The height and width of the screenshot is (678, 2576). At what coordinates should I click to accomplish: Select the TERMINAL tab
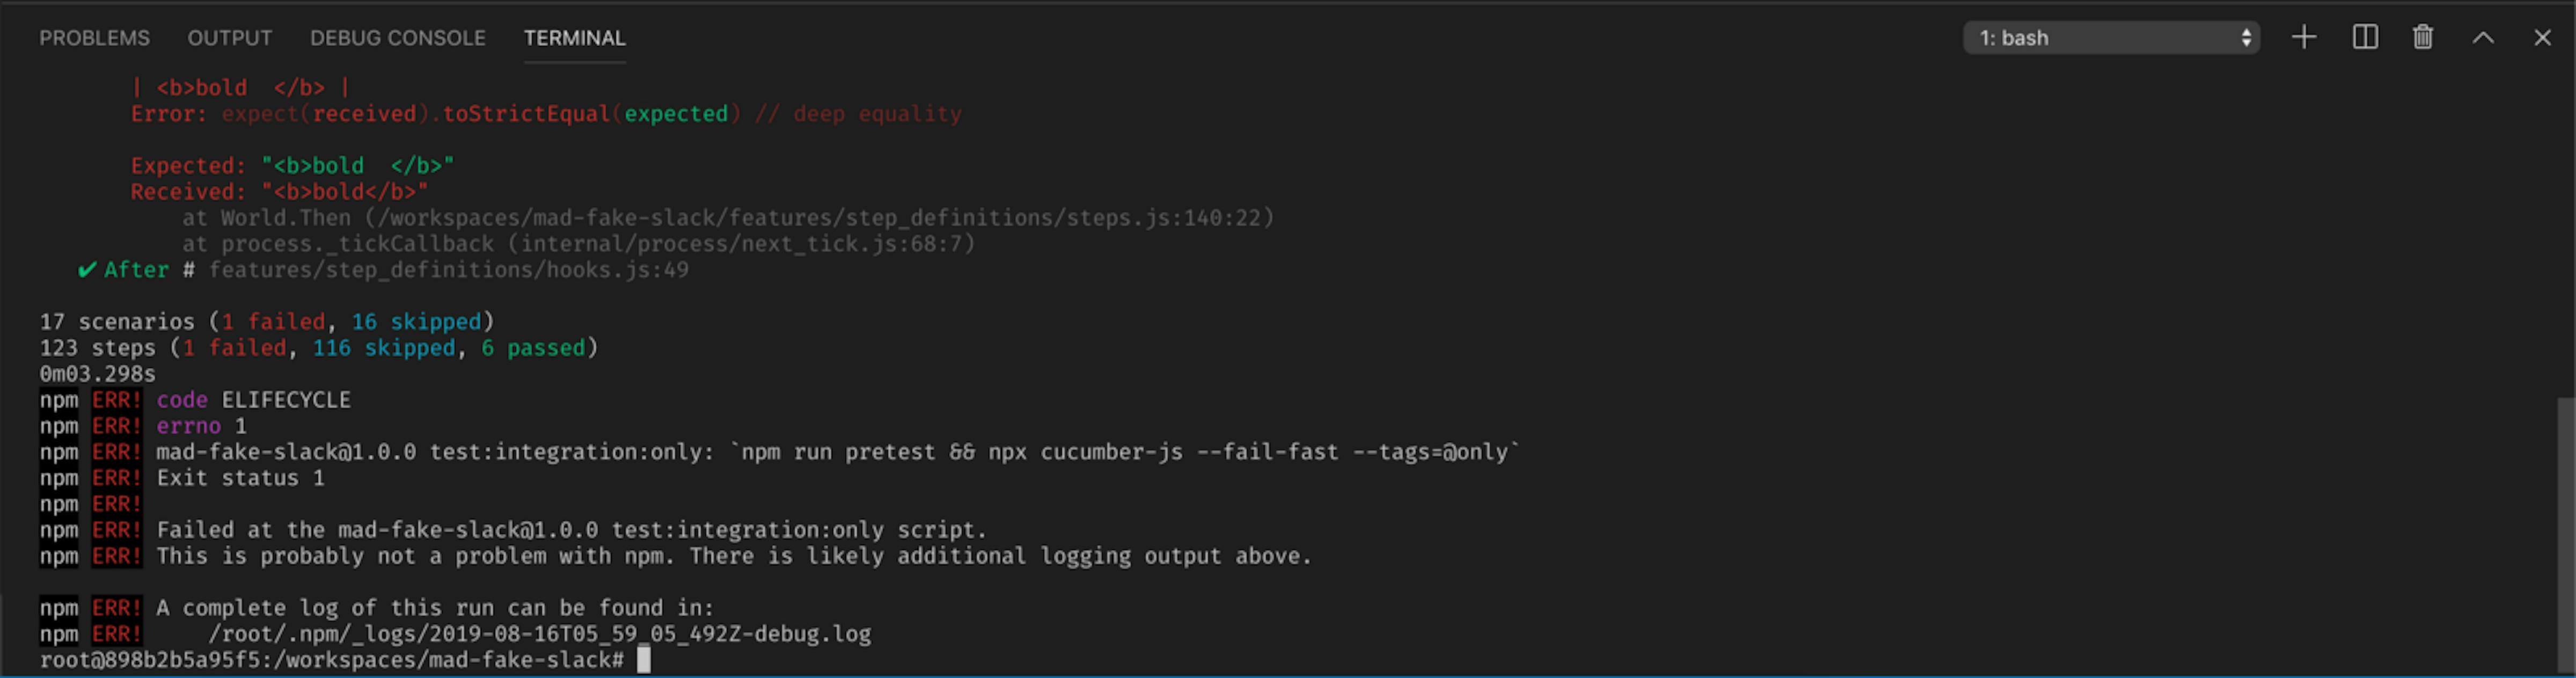click(x=575, y=38)
